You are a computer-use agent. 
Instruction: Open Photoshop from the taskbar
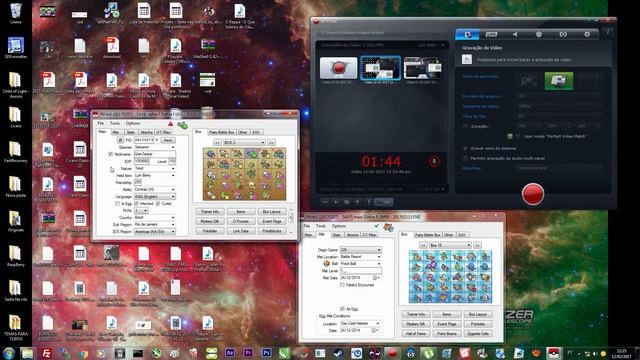click(266, 353)
